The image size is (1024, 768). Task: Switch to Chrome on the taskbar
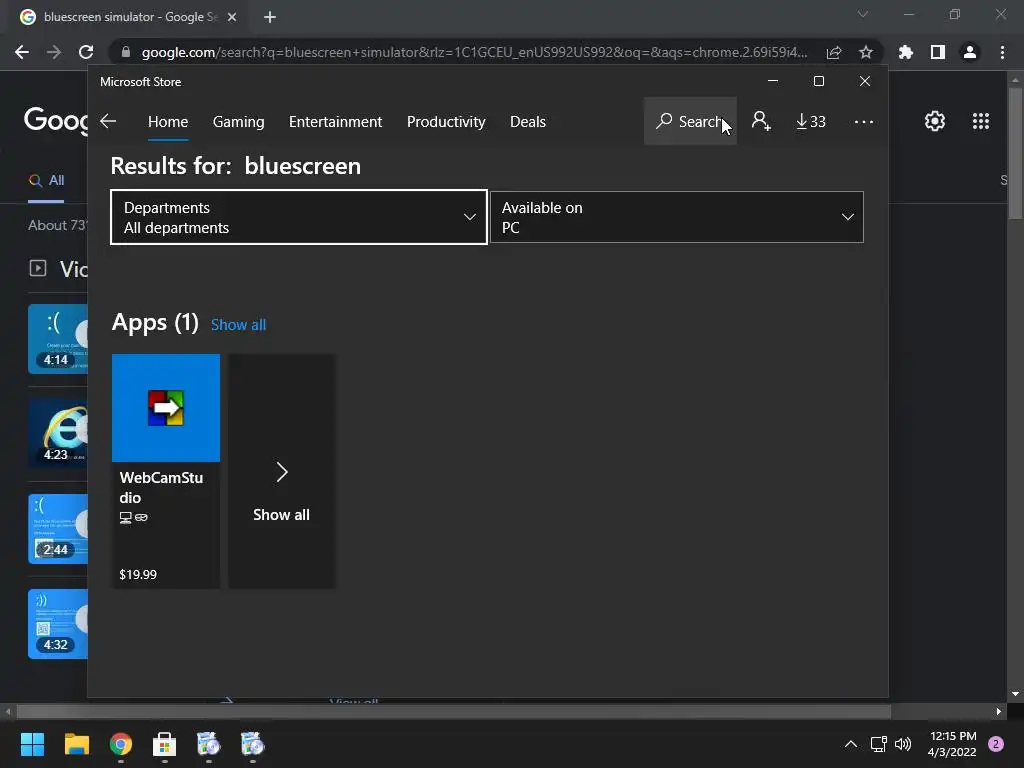click(121, 744)
